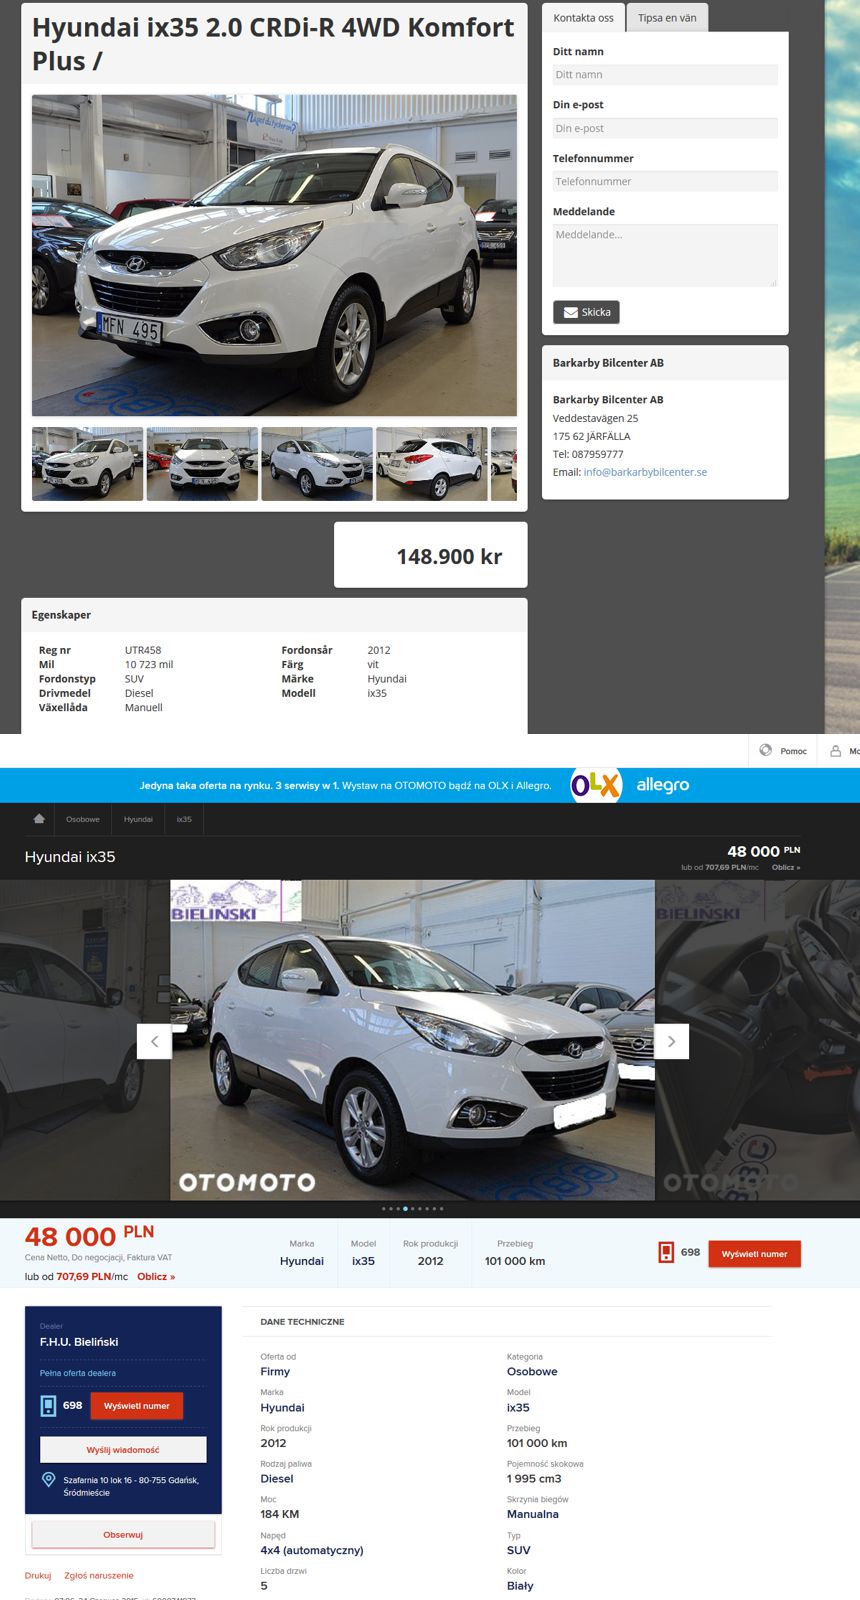Viewport: 860px width, 1600px height.
Task: Open the Pomoc help link
Action: (x=794, y=751)
